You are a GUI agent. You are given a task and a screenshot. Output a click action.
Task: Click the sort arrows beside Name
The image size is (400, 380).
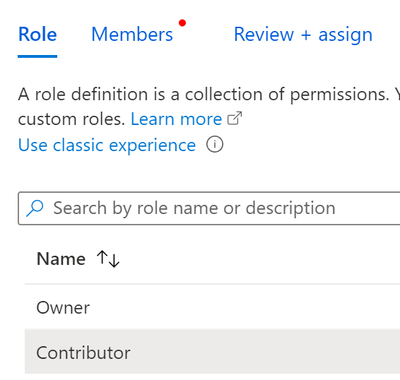click(108, 259)
